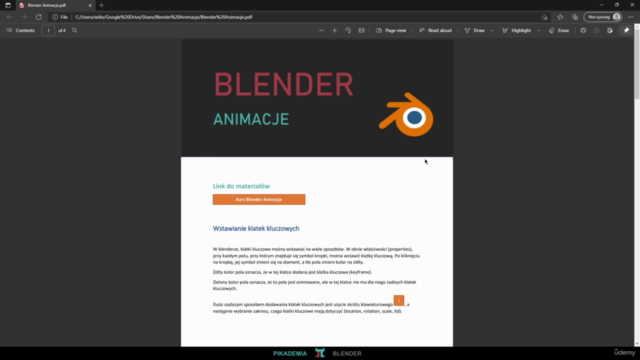The image size is (640, 360).
Task: Select the Highlight tool
Action: (x=516, y=31)
